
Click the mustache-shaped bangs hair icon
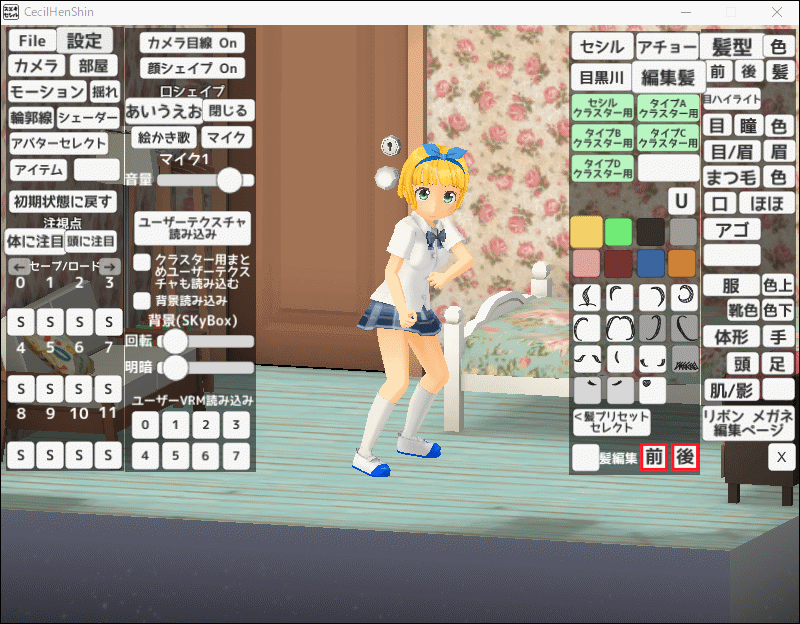(x=589, y=356)
